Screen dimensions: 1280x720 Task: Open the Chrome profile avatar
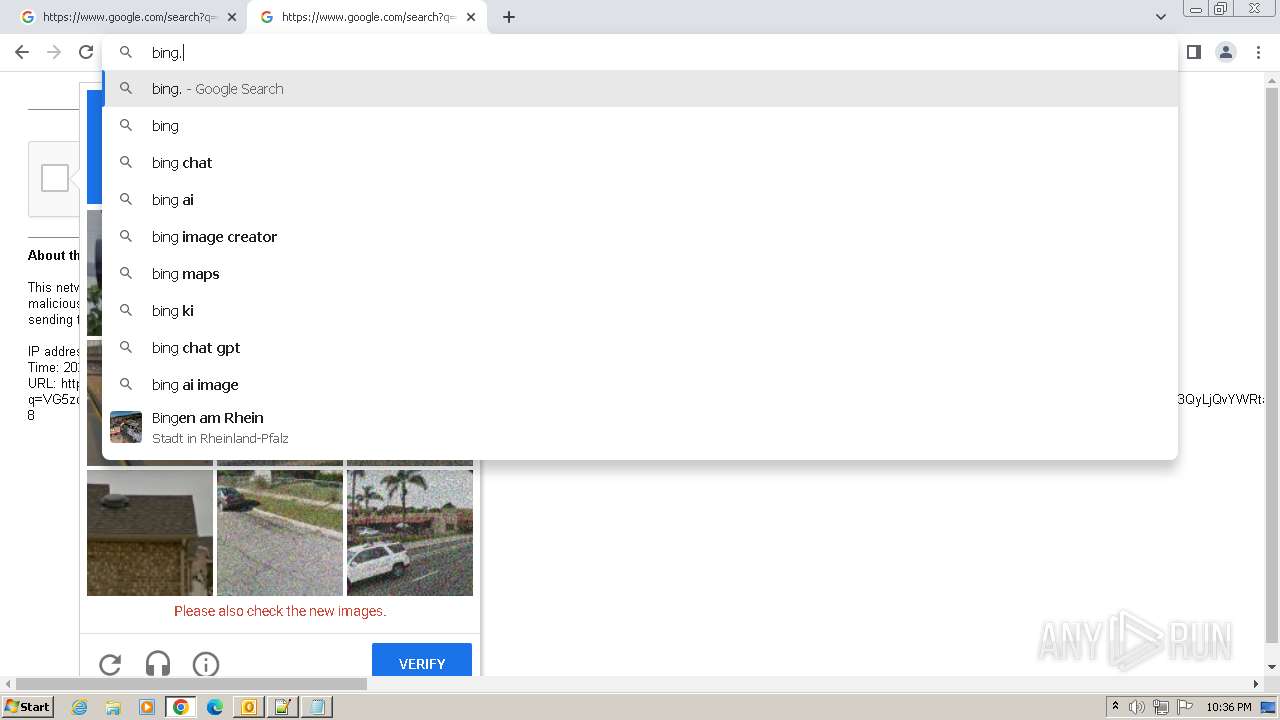tap(1226, 52)
